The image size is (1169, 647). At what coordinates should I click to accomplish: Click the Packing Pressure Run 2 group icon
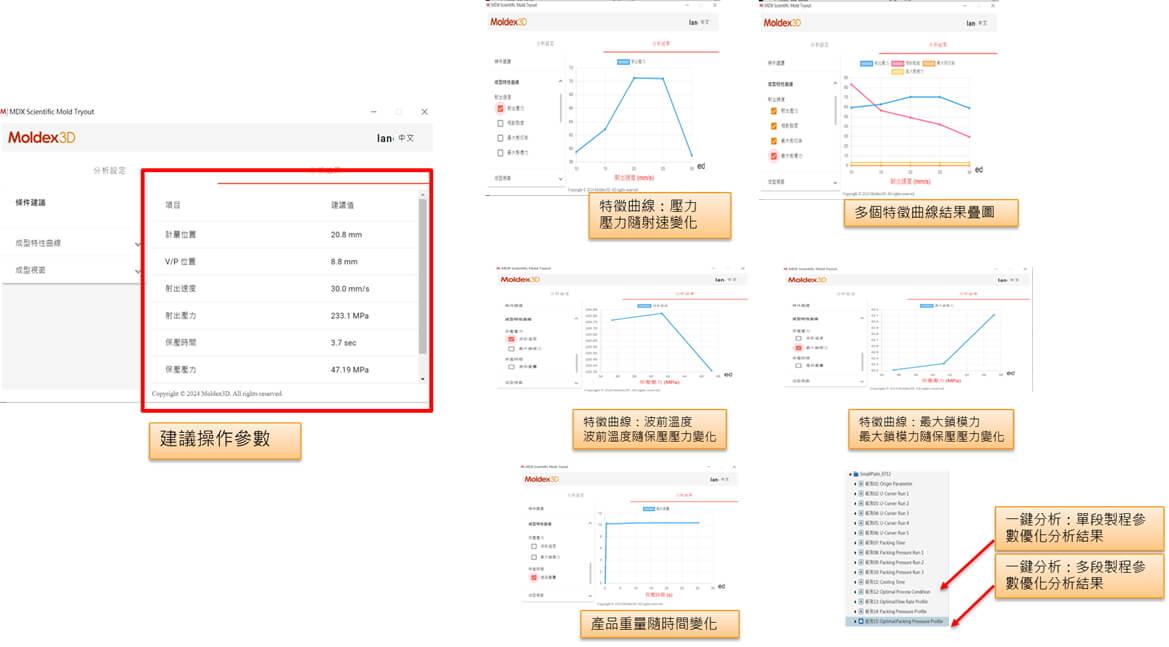(861, 562)
